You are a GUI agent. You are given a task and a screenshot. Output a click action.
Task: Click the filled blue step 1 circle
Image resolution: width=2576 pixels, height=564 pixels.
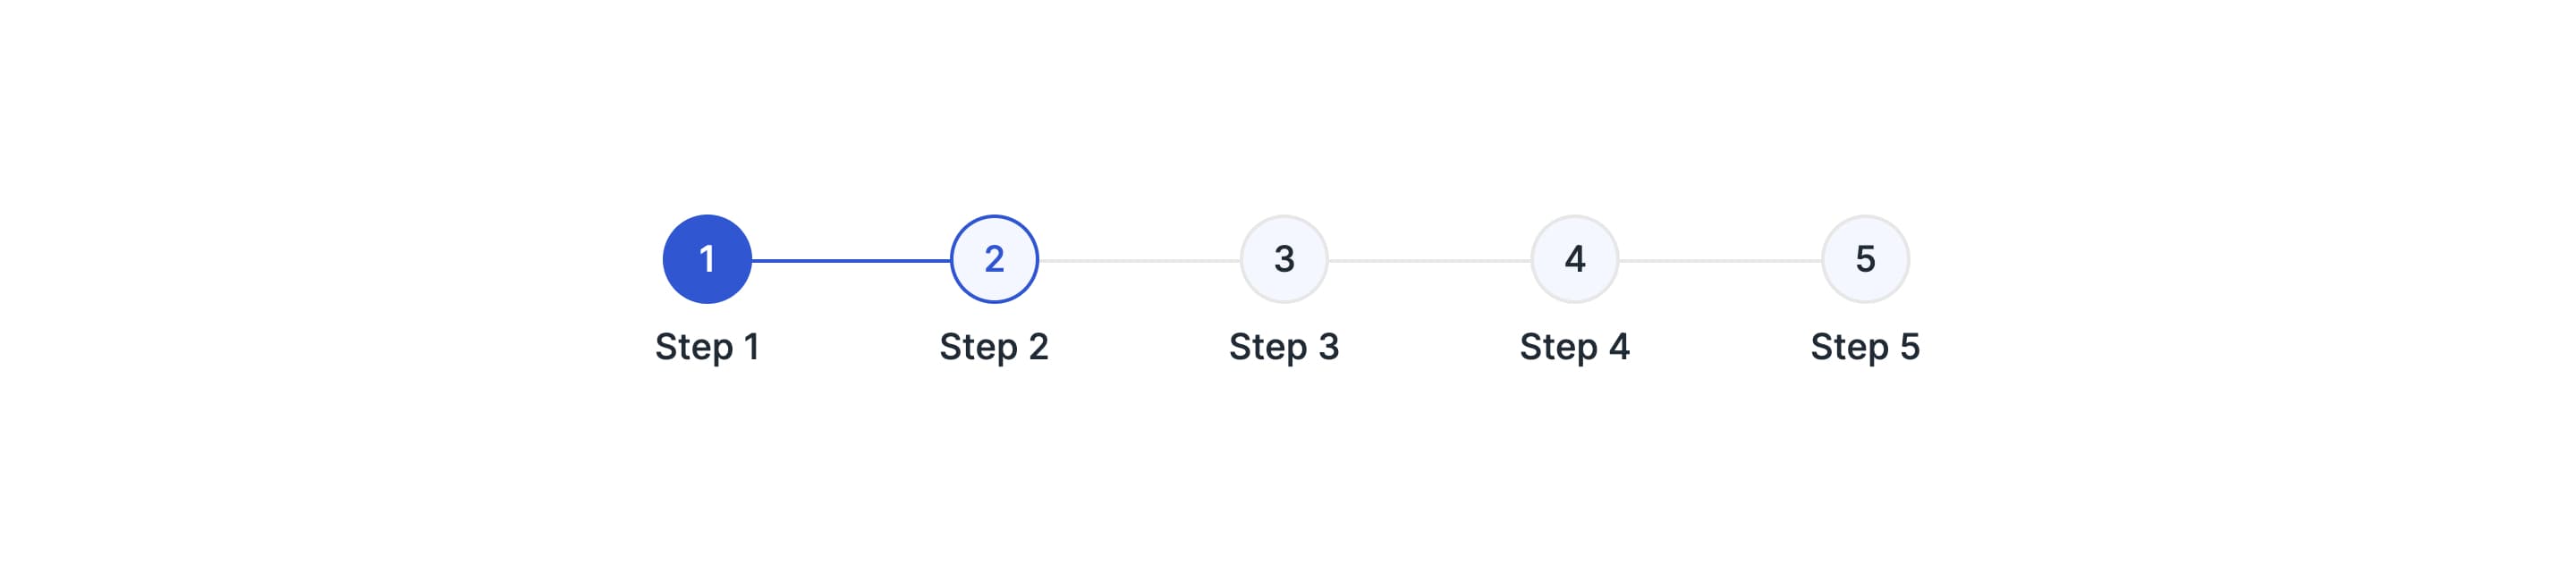[707, 259]
